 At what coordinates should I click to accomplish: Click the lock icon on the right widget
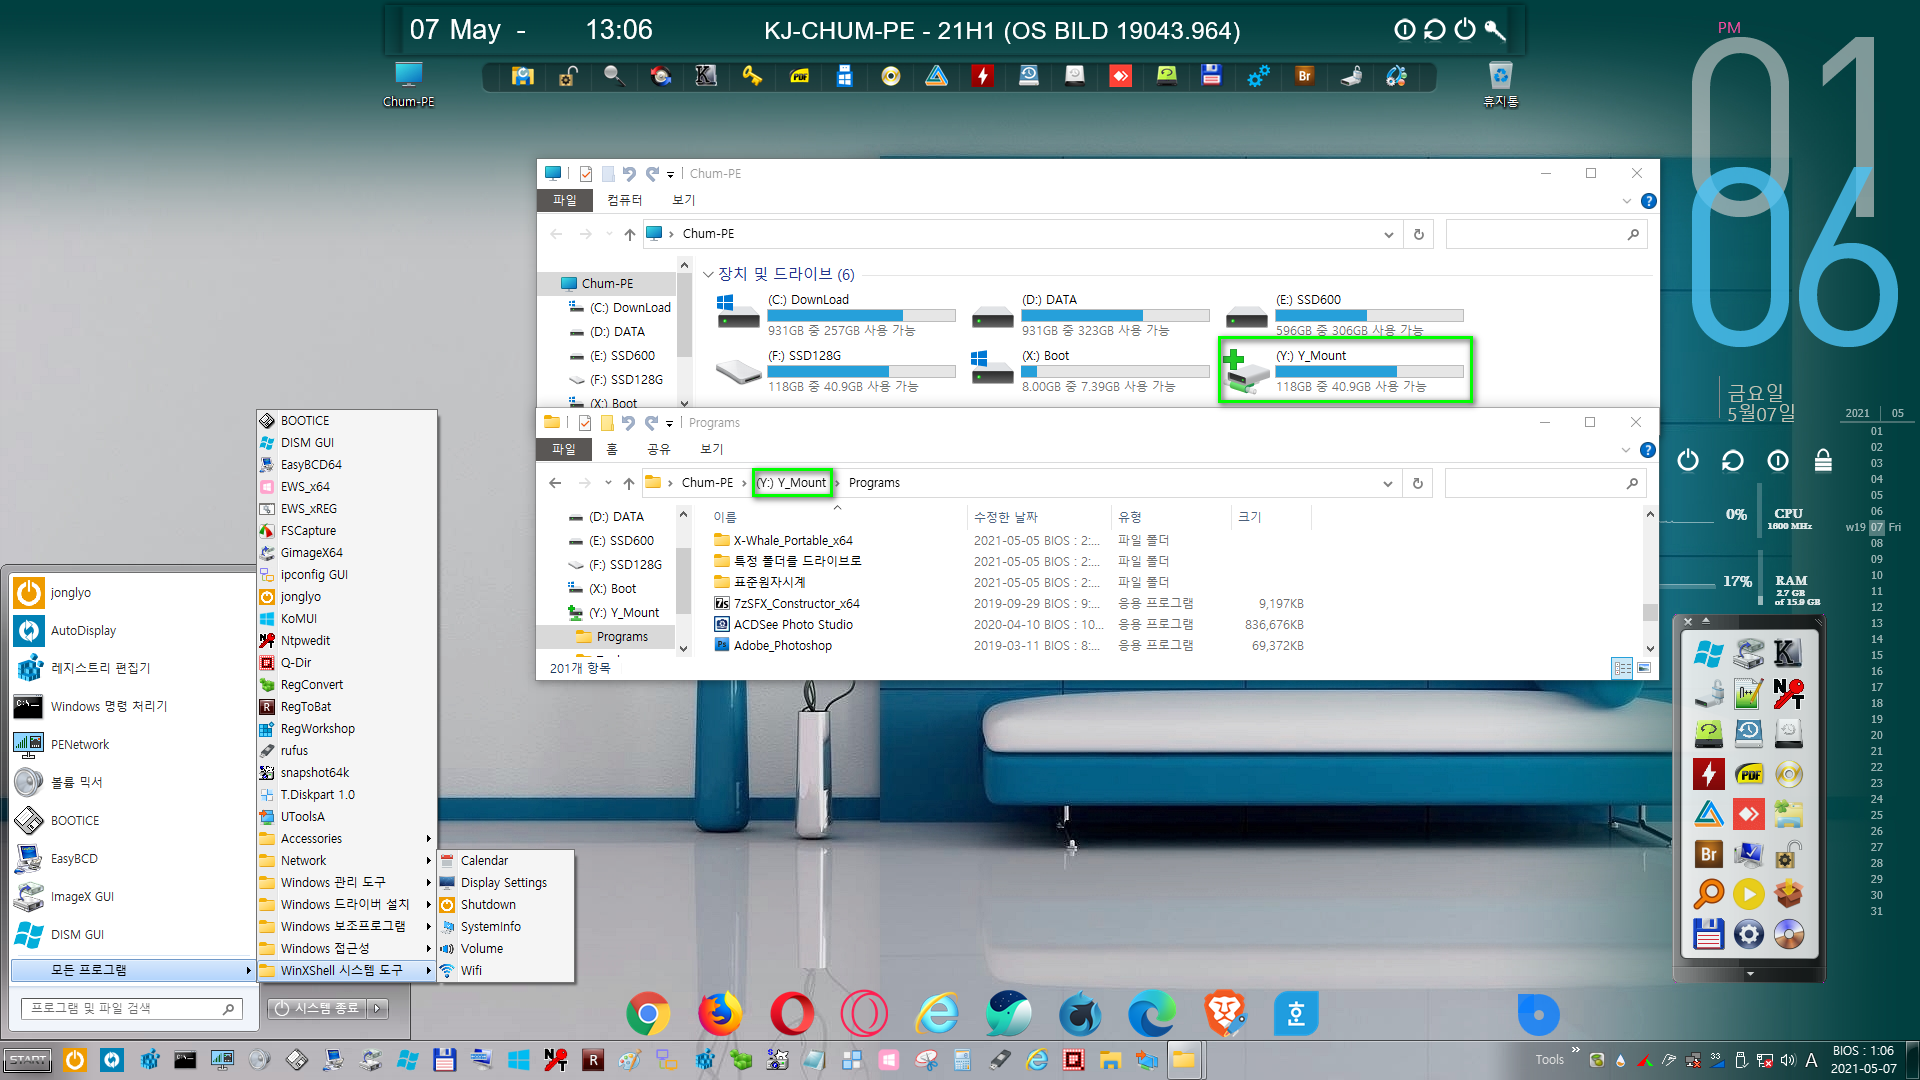pos(1823,460)
